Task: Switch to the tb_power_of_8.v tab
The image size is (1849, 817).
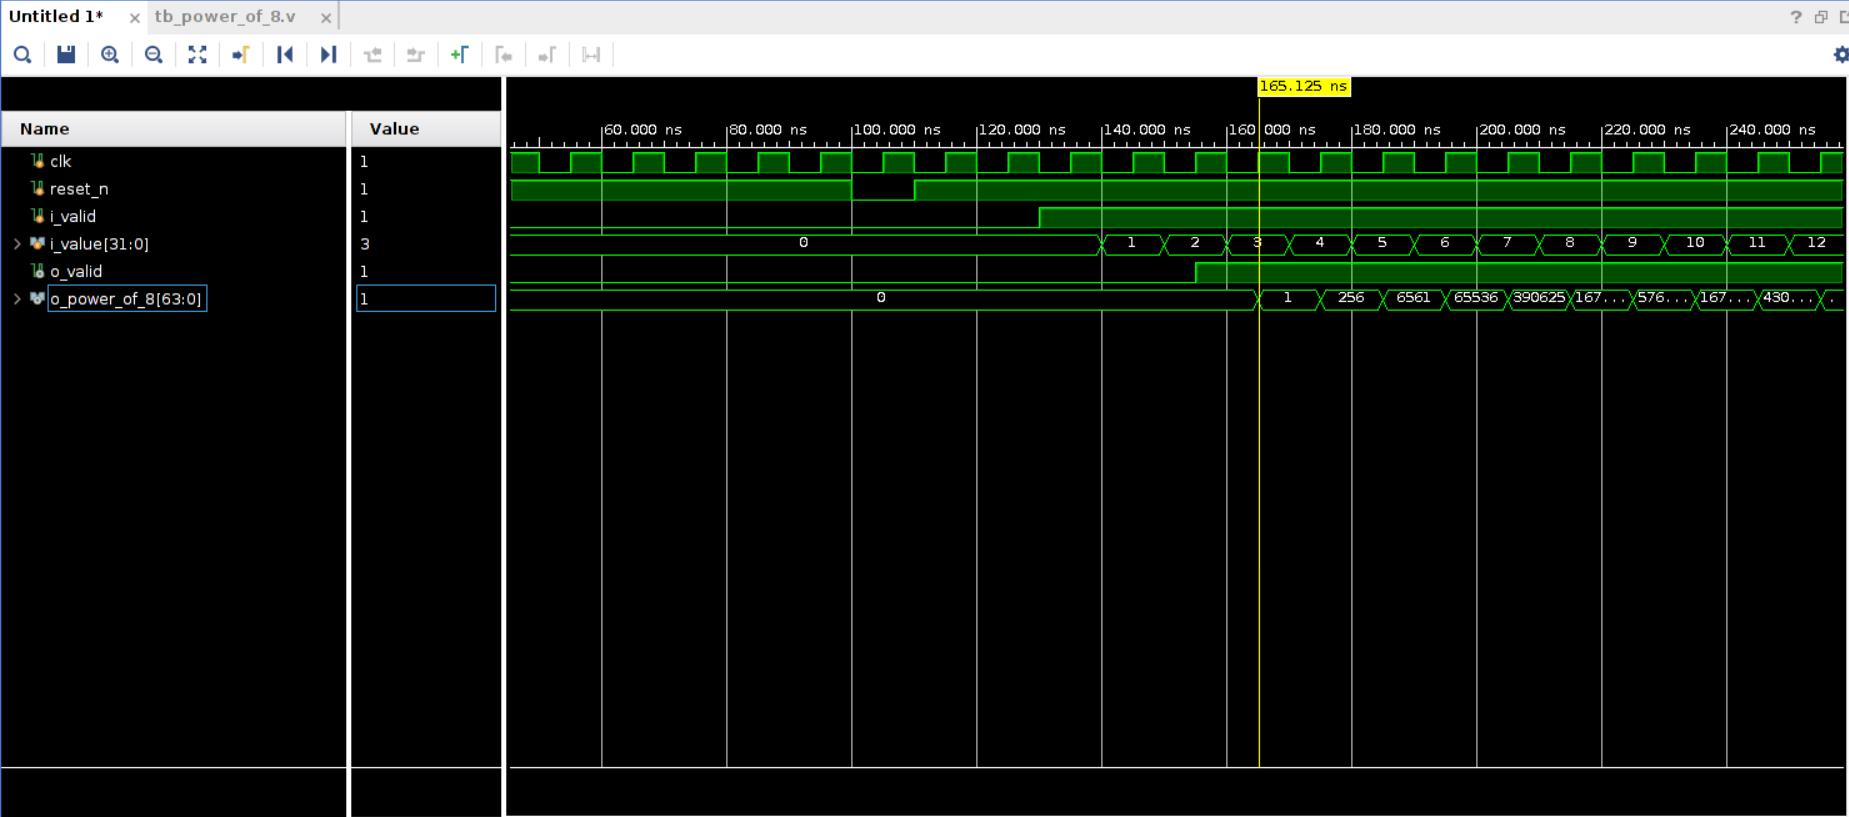Action: pos(225,17)
